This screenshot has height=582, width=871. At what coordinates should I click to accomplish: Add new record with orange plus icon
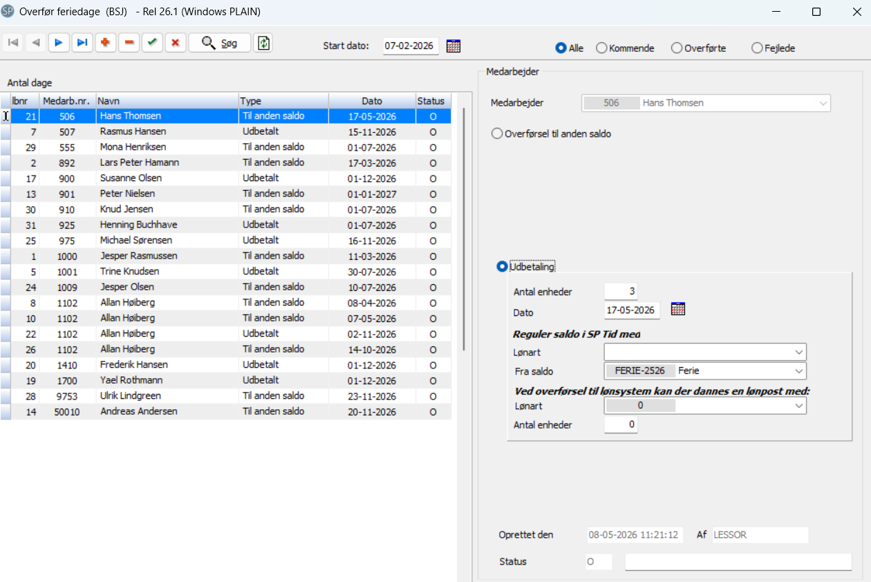(x=105, y=43)
